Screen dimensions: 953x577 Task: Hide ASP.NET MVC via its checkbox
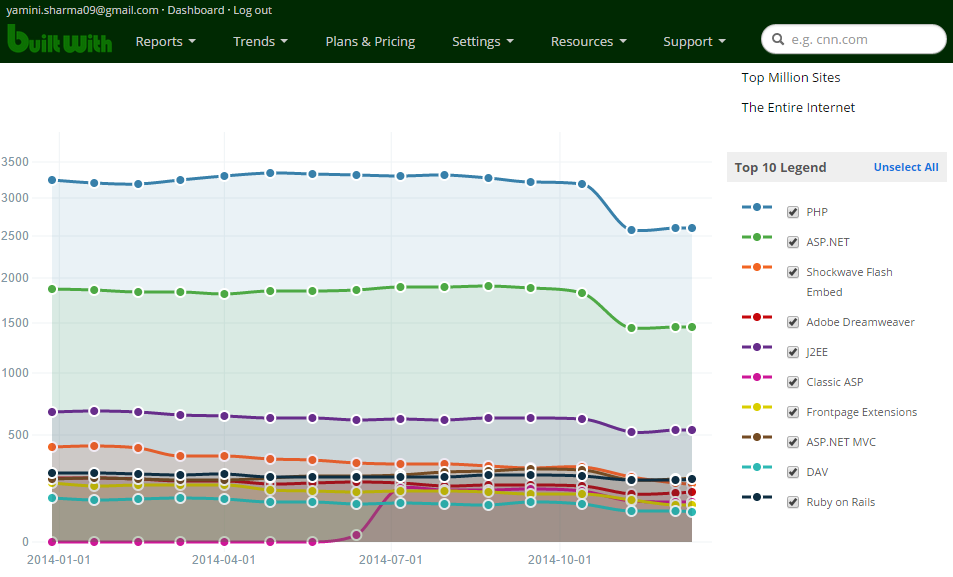click(793, 442)
